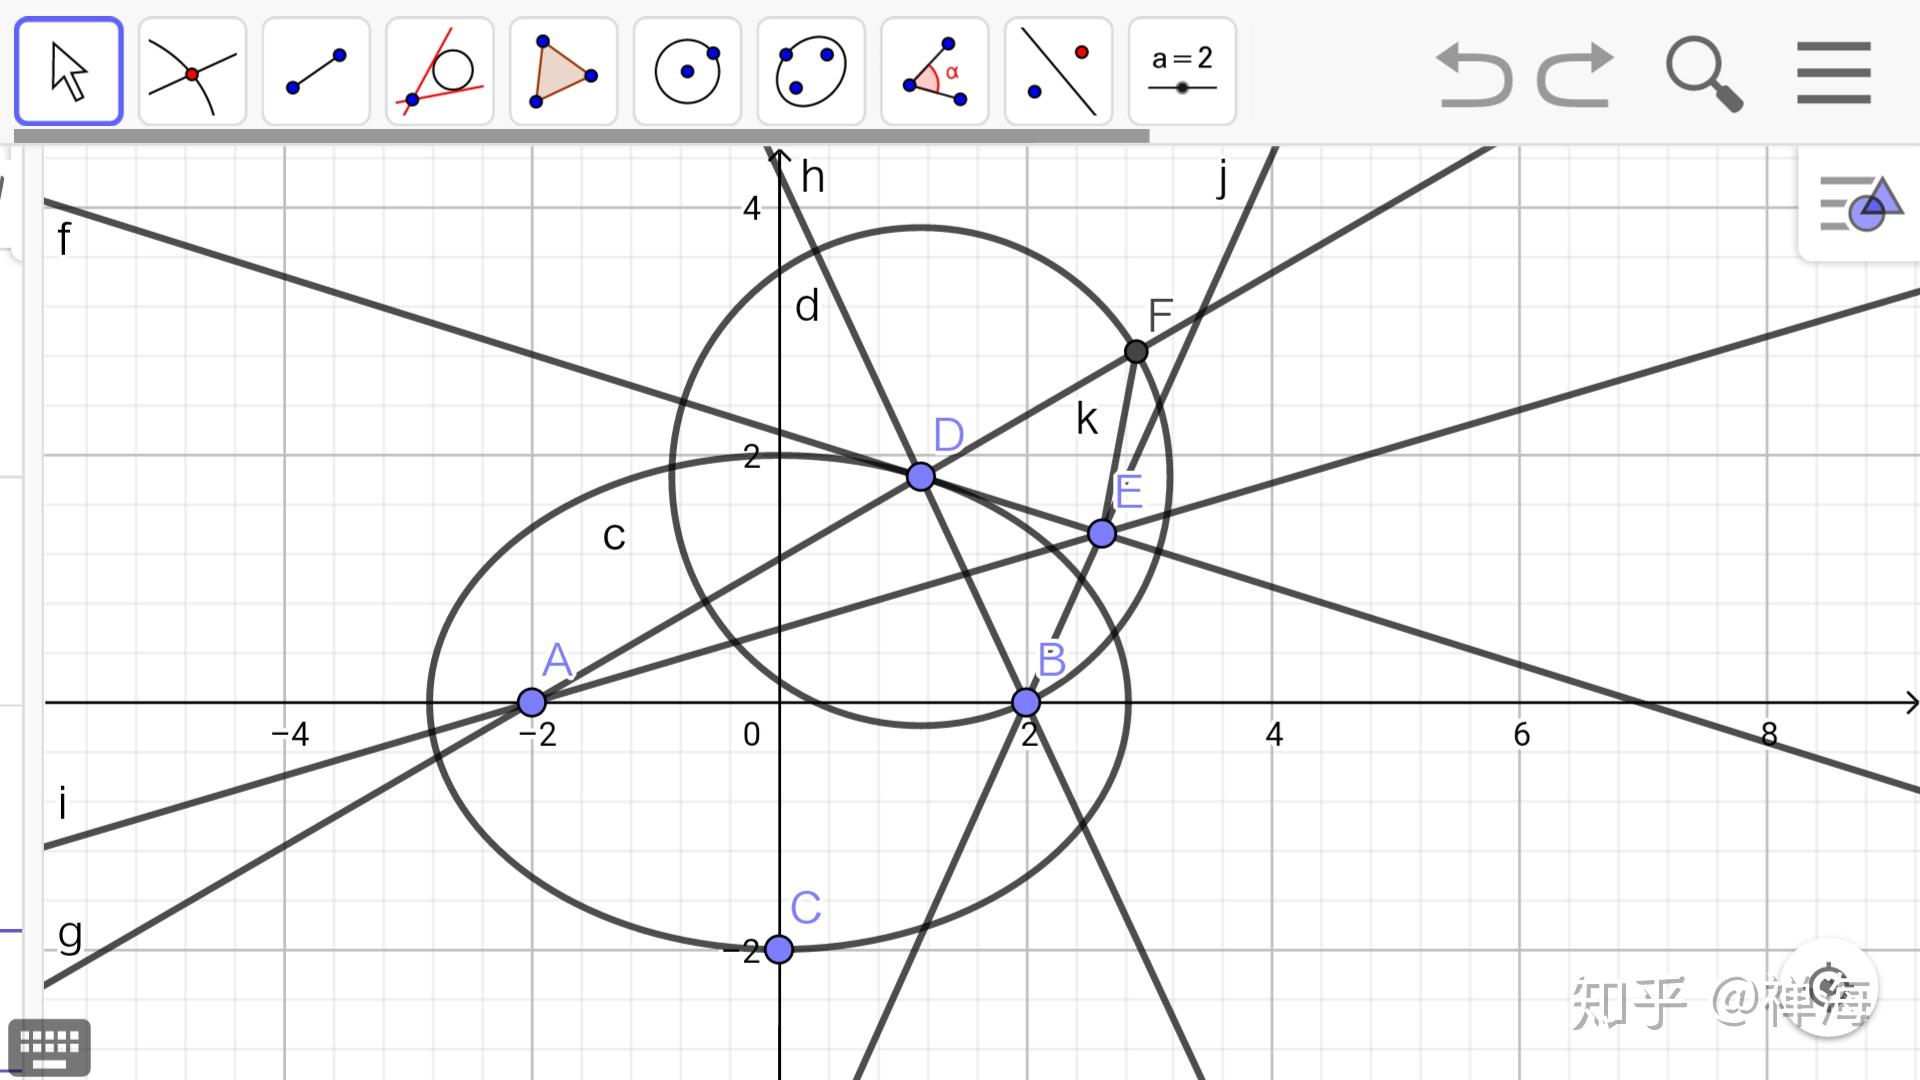Choose the Conic through points tool
1920x1080 pixels.
[x=811, y=71]
